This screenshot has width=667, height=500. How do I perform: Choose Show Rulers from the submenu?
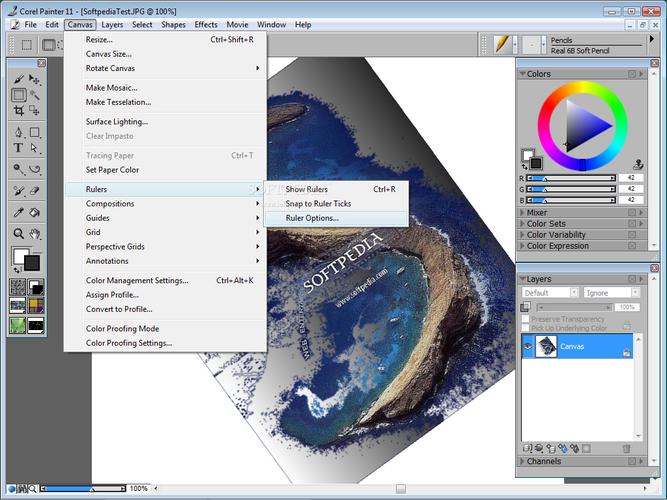pyautogui.click(x=336, y=189)
